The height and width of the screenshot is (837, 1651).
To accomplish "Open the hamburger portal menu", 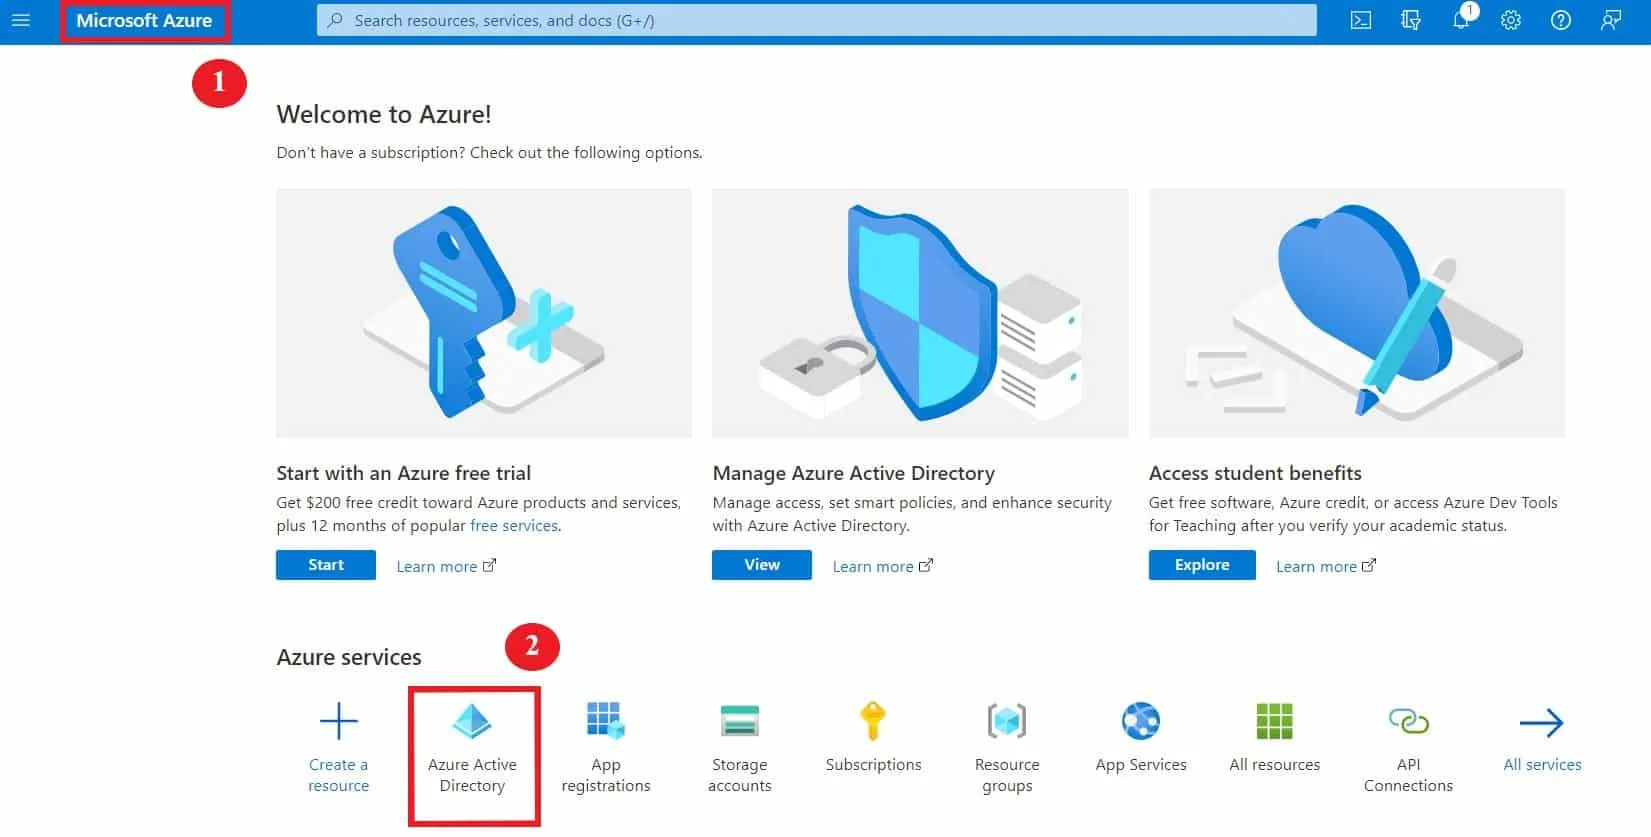I will 21,20.
